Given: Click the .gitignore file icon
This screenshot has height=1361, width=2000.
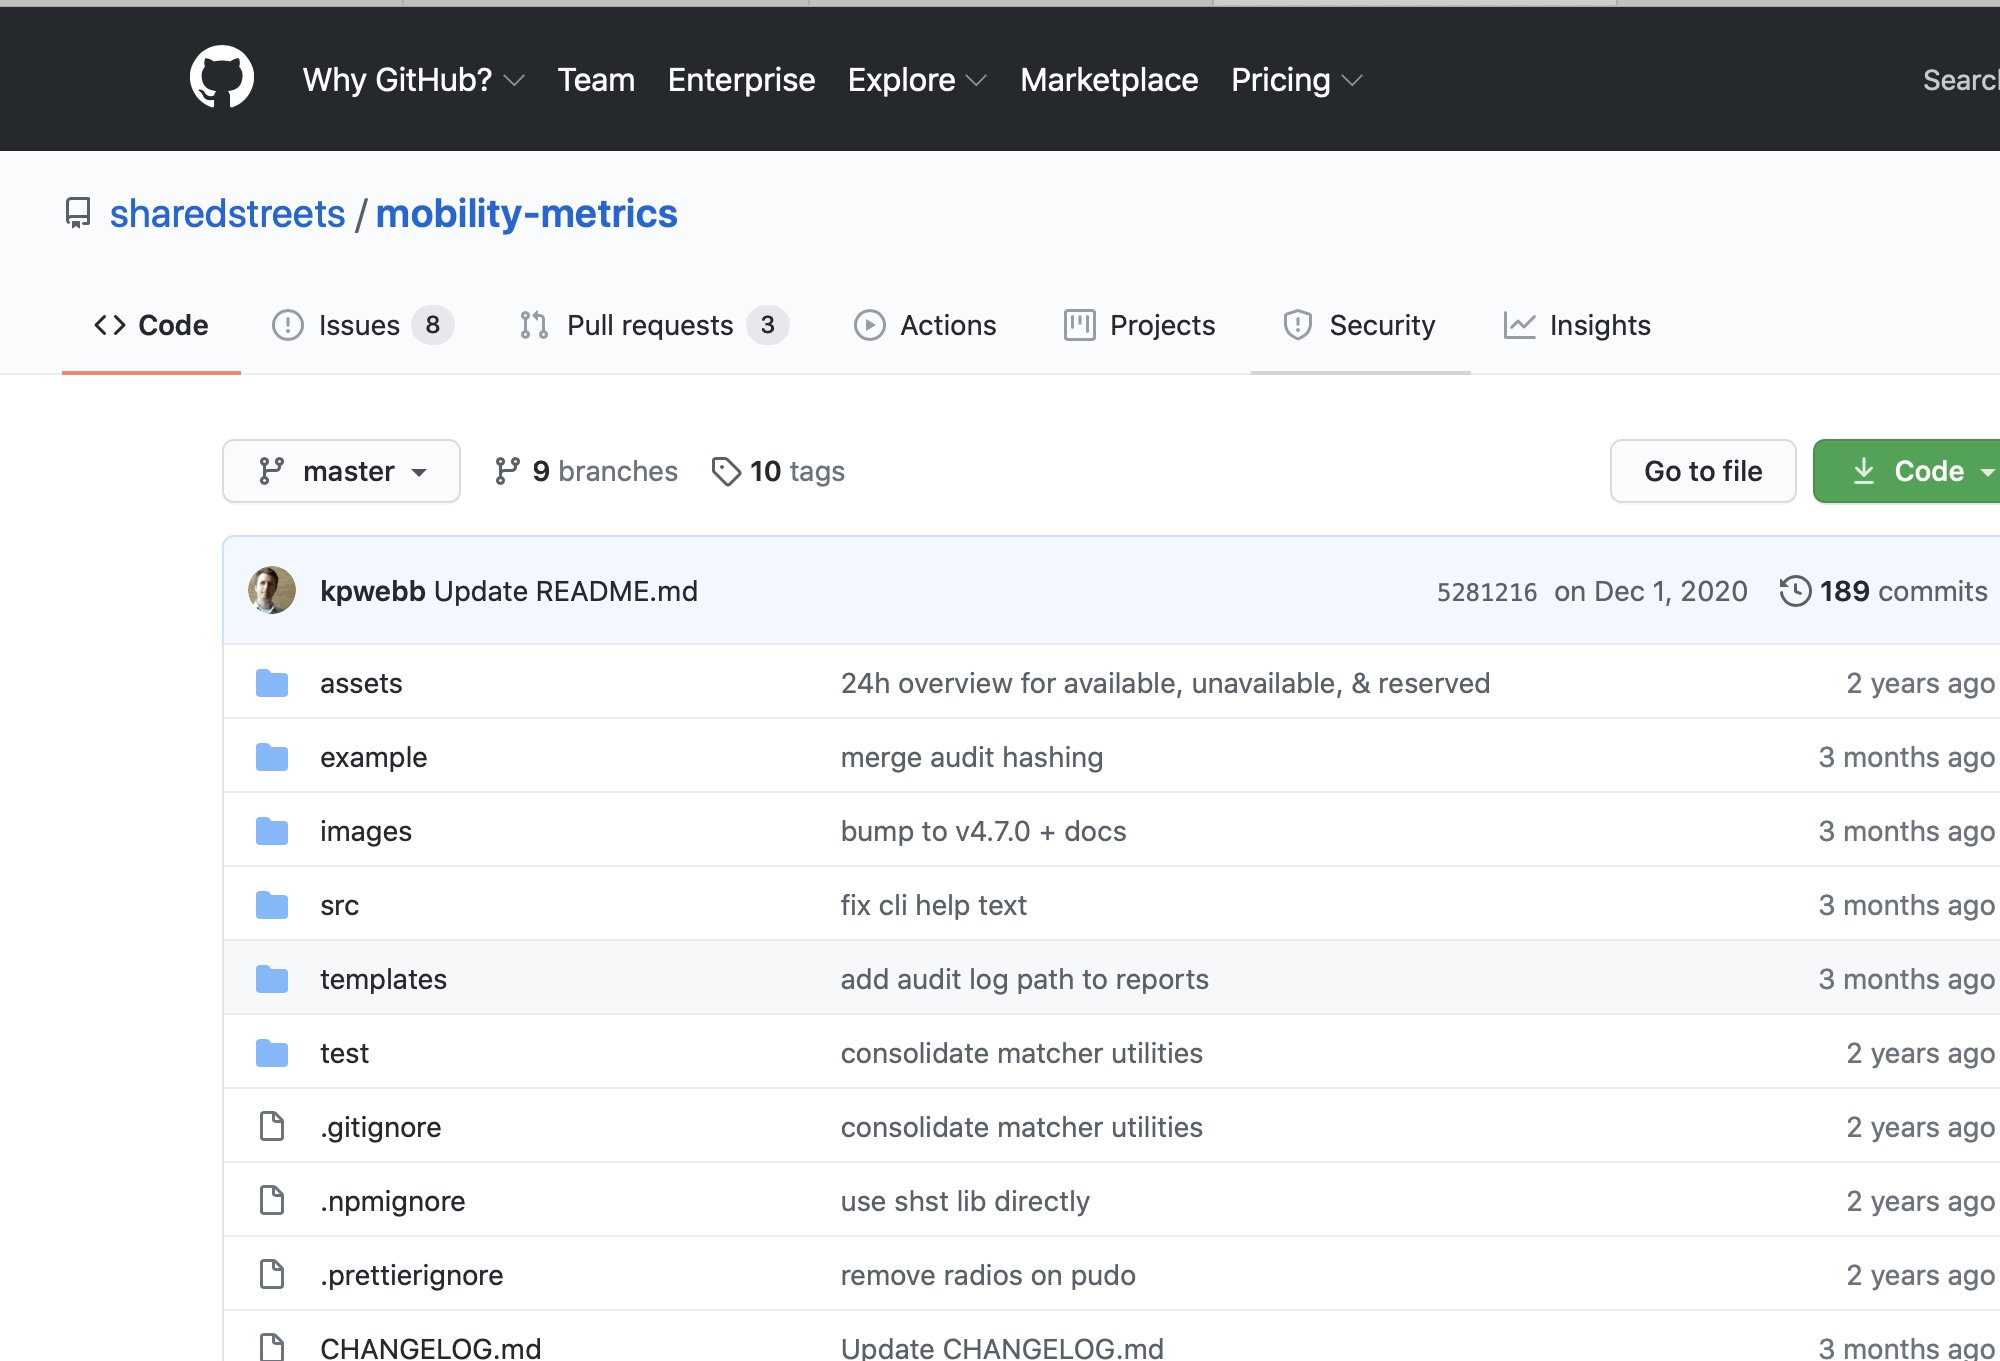Looking at the screenshot, I should pyautogui.click(x=272, y=1126).
